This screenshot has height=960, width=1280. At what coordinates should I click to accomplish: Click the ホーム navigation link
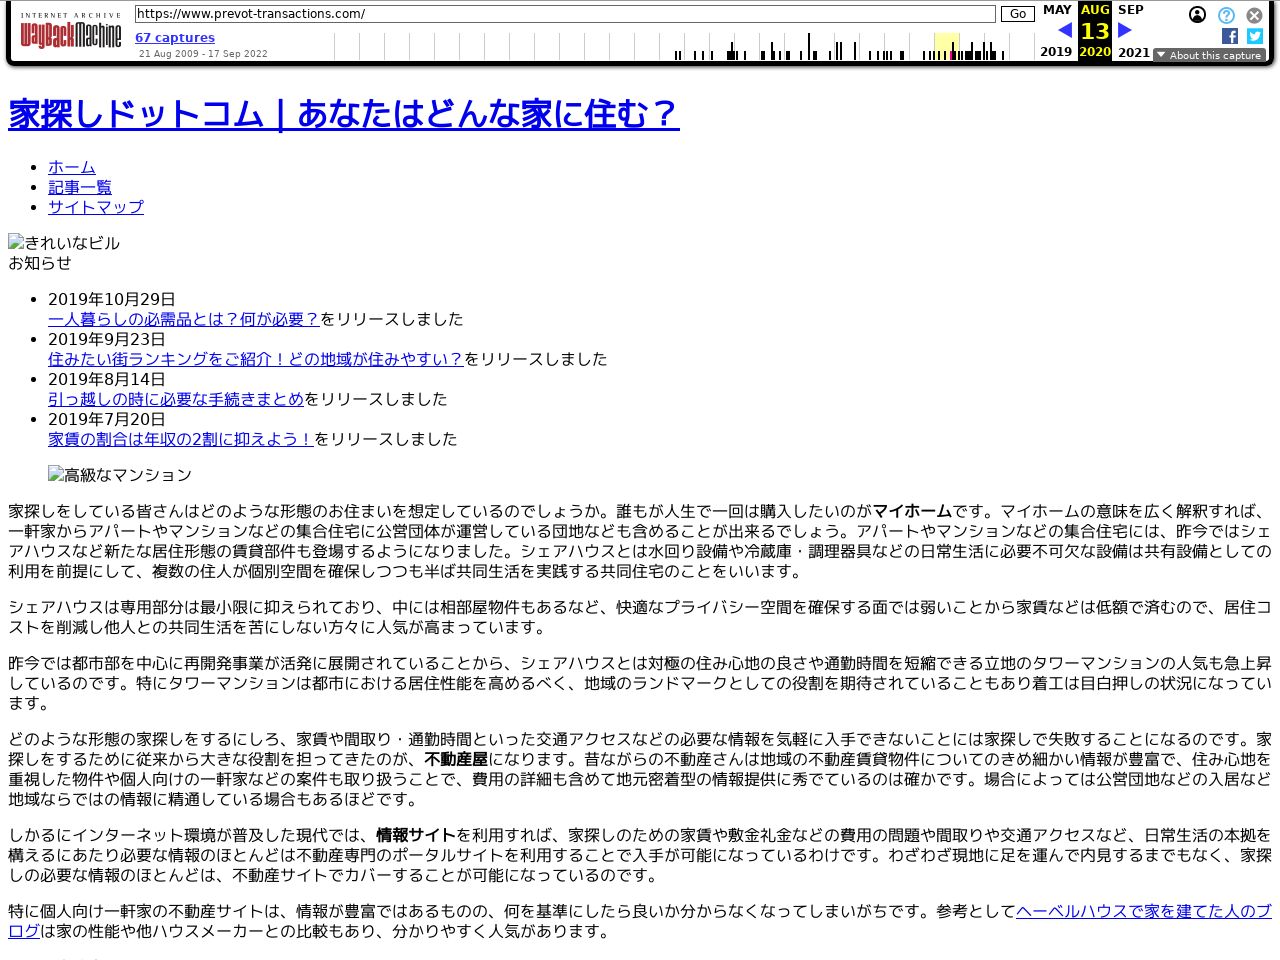pyautogui.click(x=72, y=167)
